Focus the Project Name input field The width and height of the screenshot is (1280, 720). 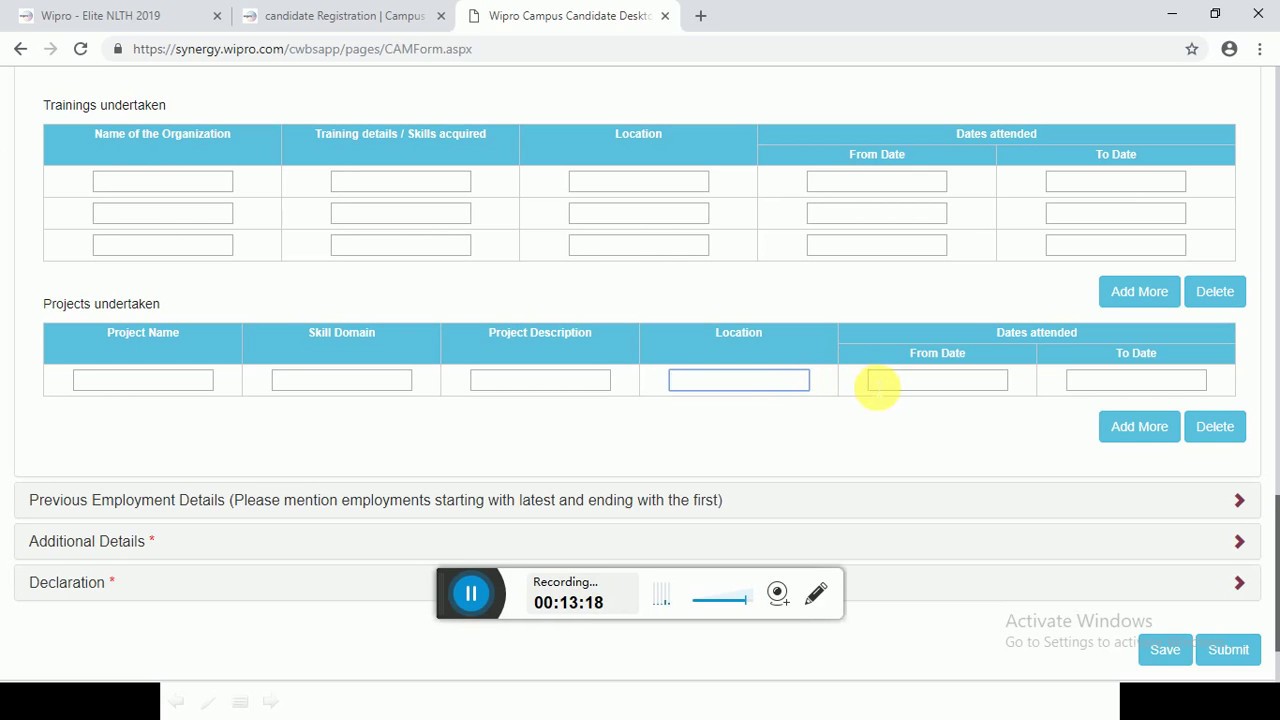pyautogui.click(x=143, y=380)
